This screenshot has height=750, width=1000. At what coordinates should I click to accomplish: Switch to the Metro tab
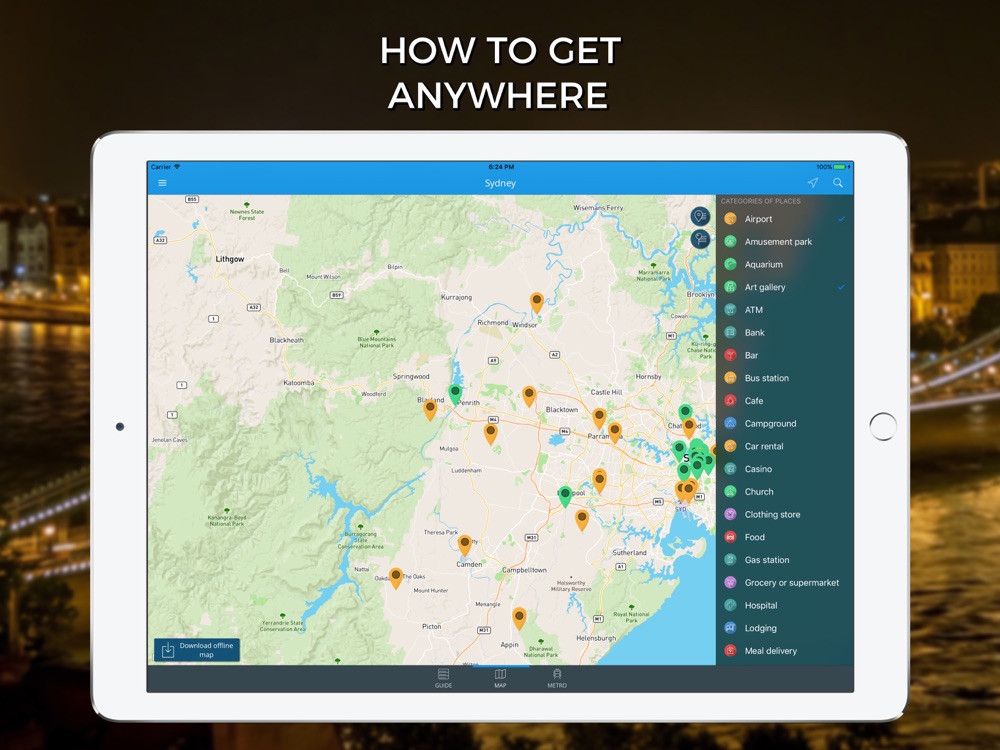[x=557, y=678]
